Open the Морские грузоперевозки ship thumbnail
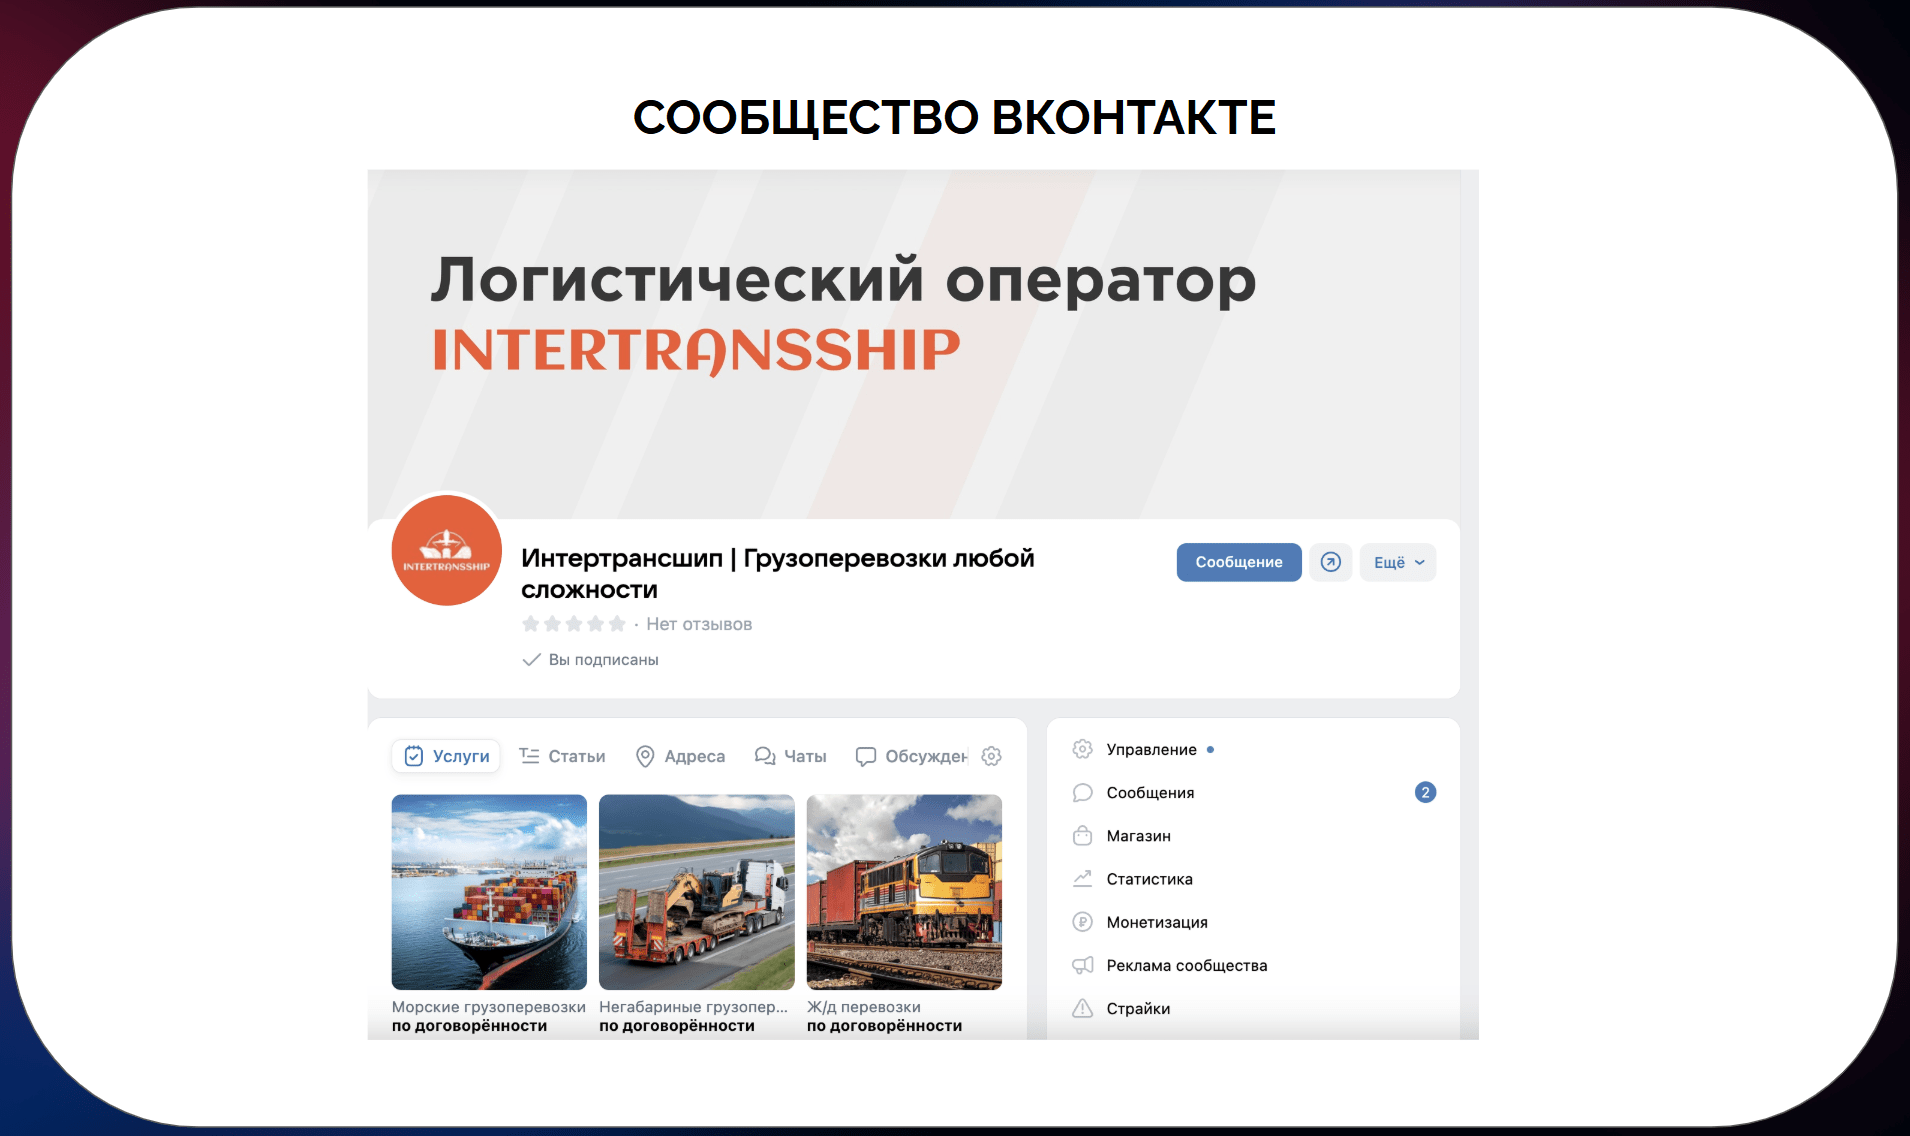 pos(489,892)
